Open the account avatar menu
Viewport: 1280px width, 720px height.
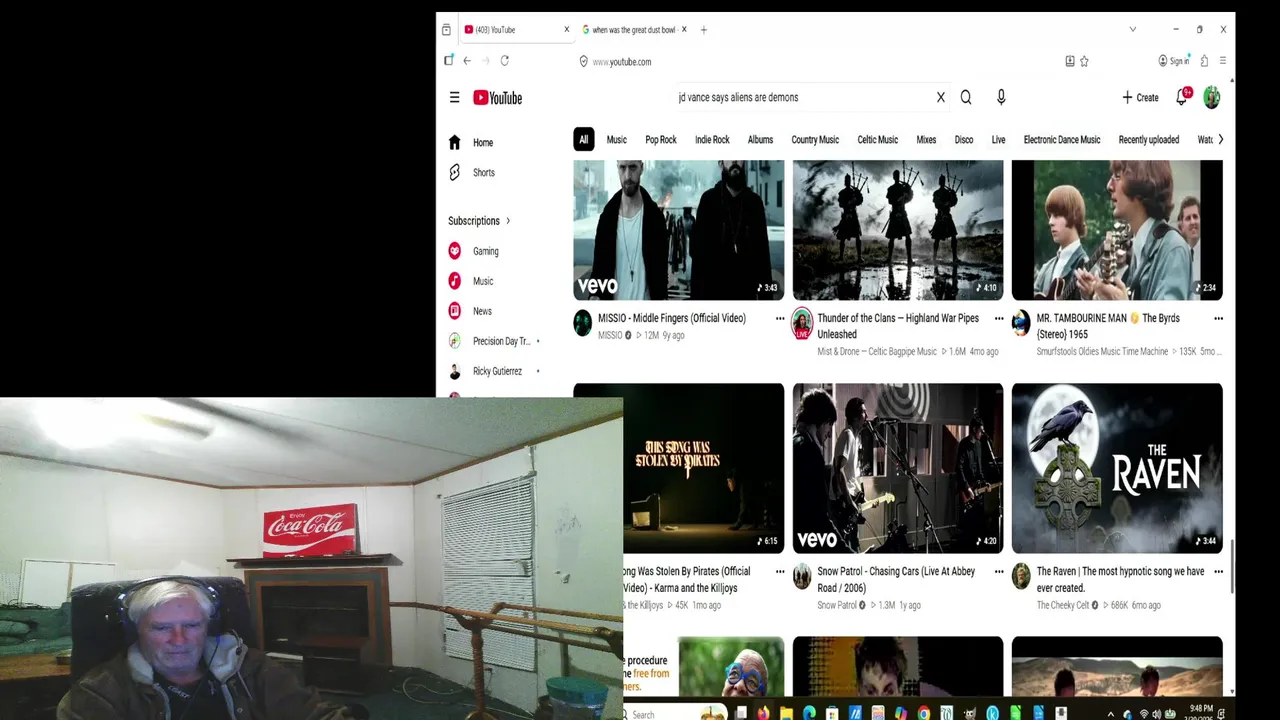point(1211,97)
